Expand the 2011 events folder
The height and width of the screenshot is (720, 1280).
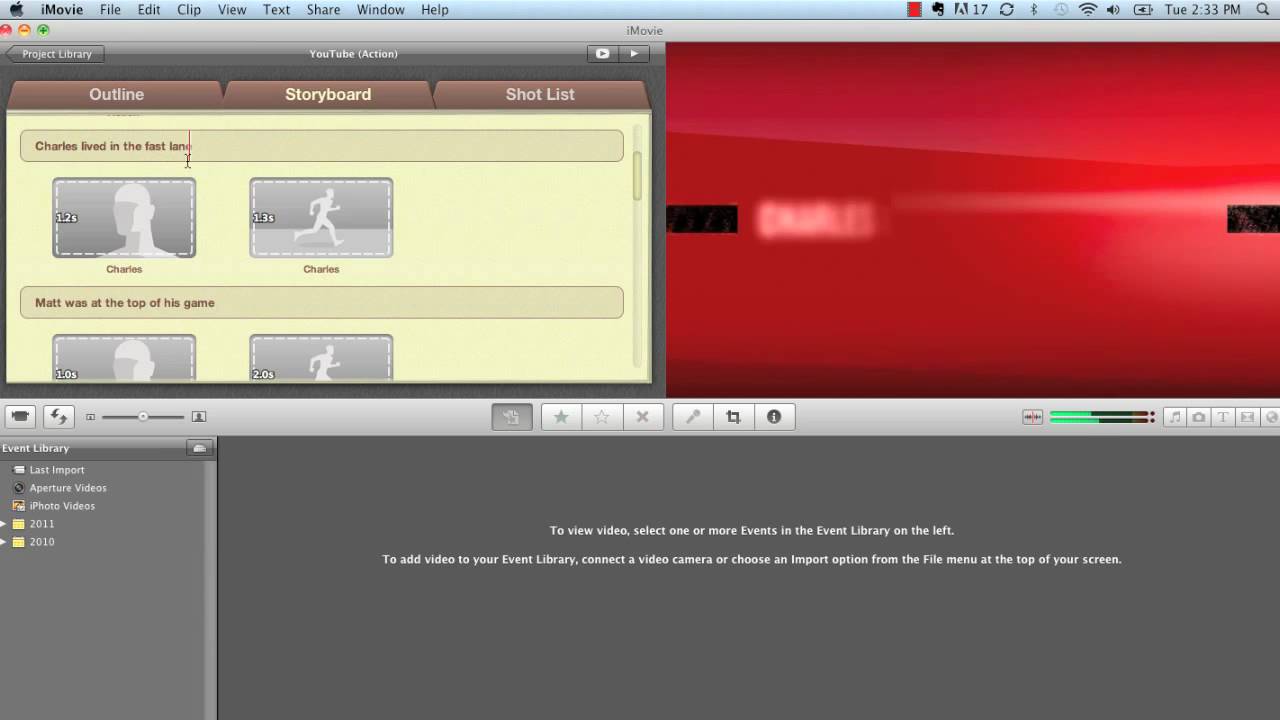(x=4, y=524)
